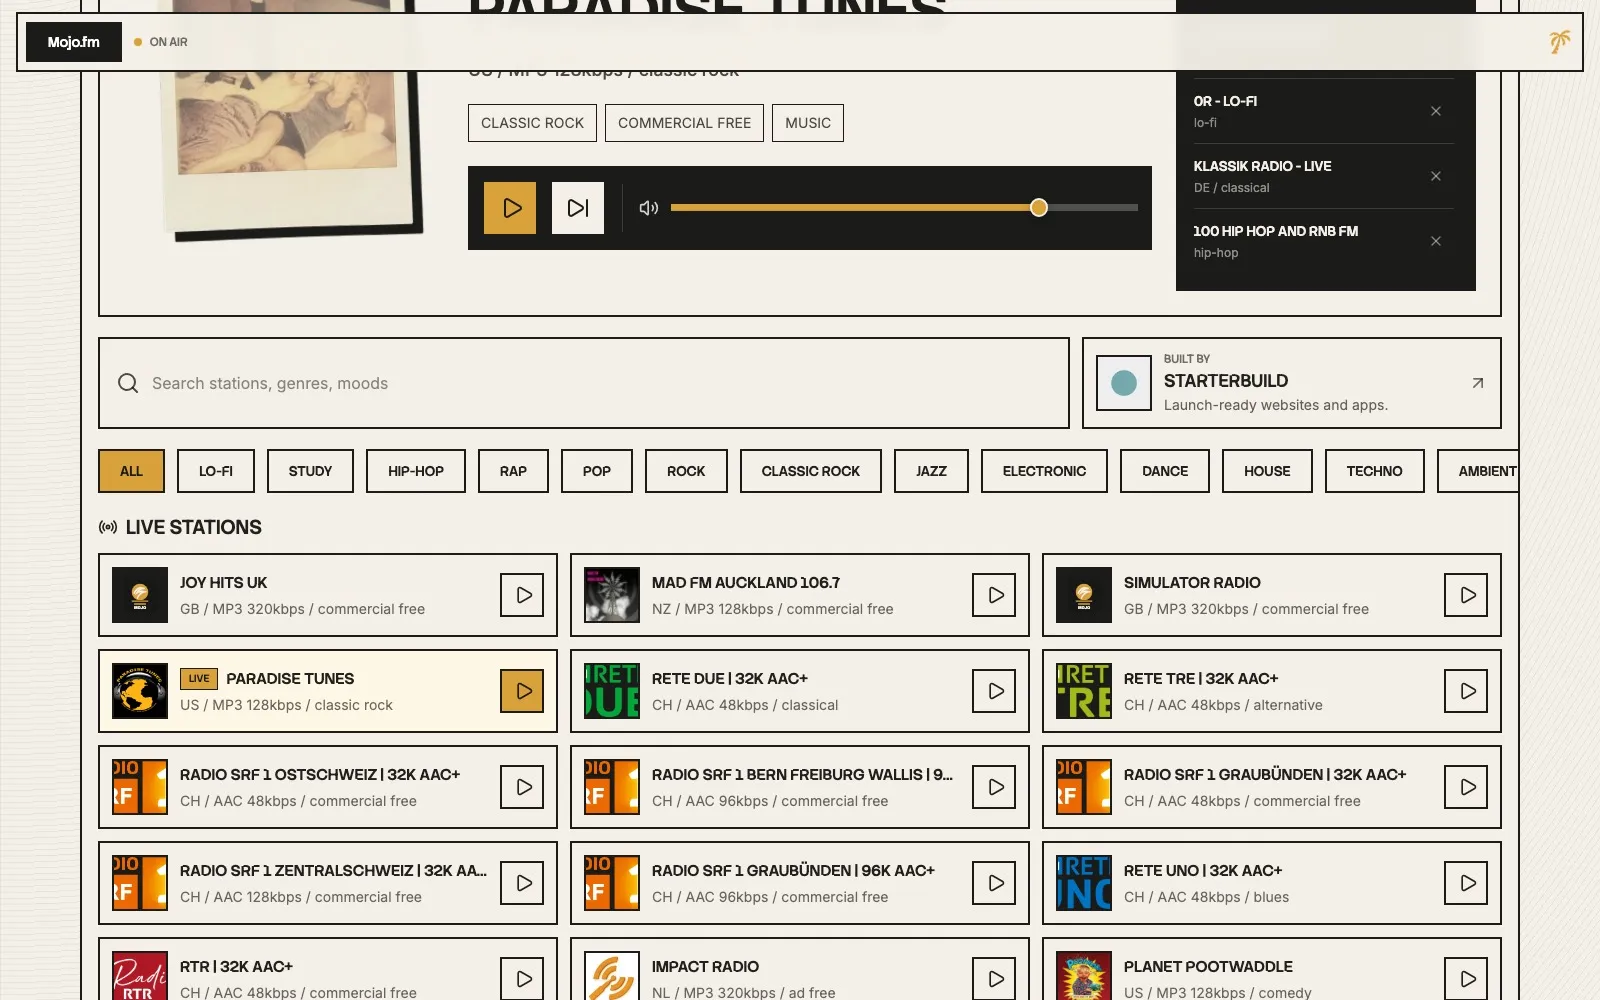The width and height of the screenshot is (1600, 1000).
Task: Click the Starterbuild avatar icon
Action: click(1124, 383)
